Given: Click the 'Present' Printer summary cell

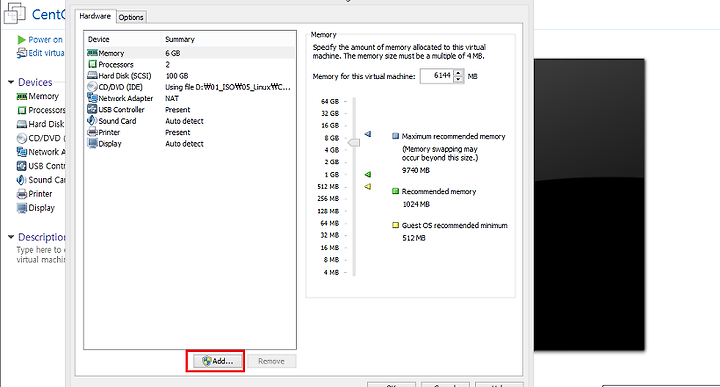Looking at the screenshot, I should click(x=178, y=132).
